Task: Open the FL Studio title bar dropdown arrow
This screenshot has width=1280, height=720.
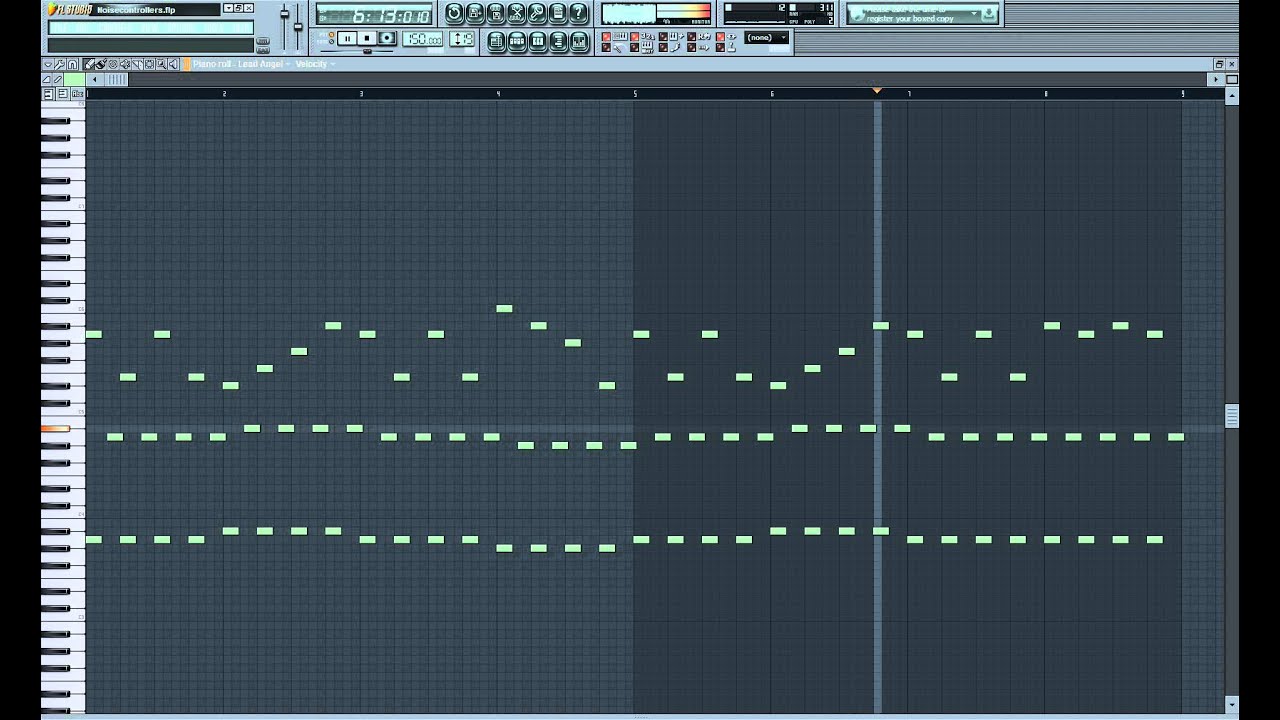Action: point(229,9)
